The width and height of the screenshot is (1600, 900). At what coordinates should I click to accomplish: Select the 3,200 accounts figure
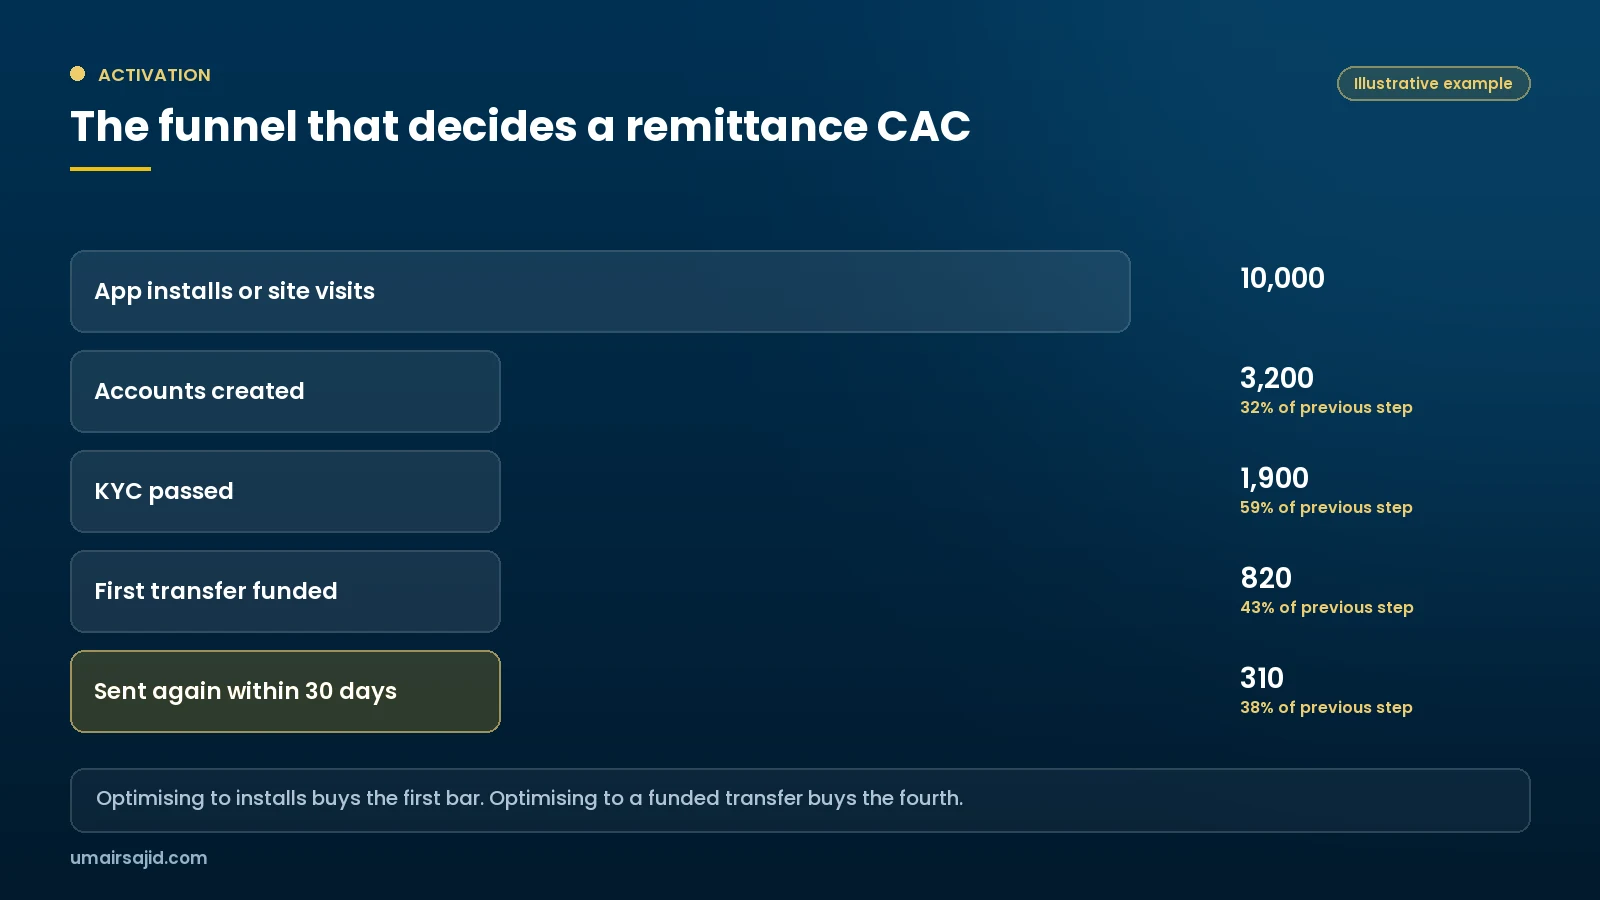1277,378
